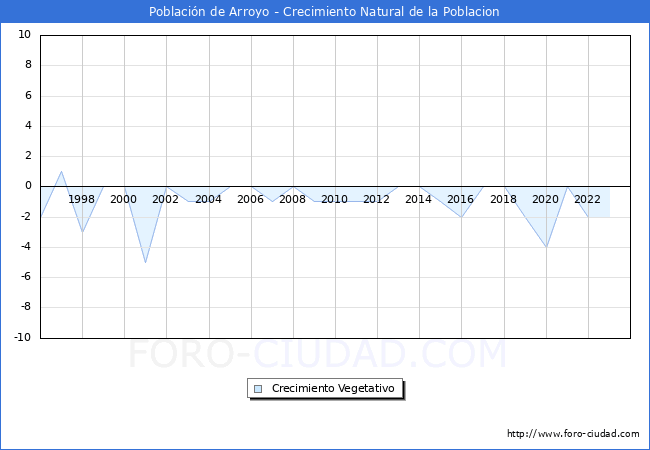Click the lowest dip at minus five

click(x=145, y=262)
